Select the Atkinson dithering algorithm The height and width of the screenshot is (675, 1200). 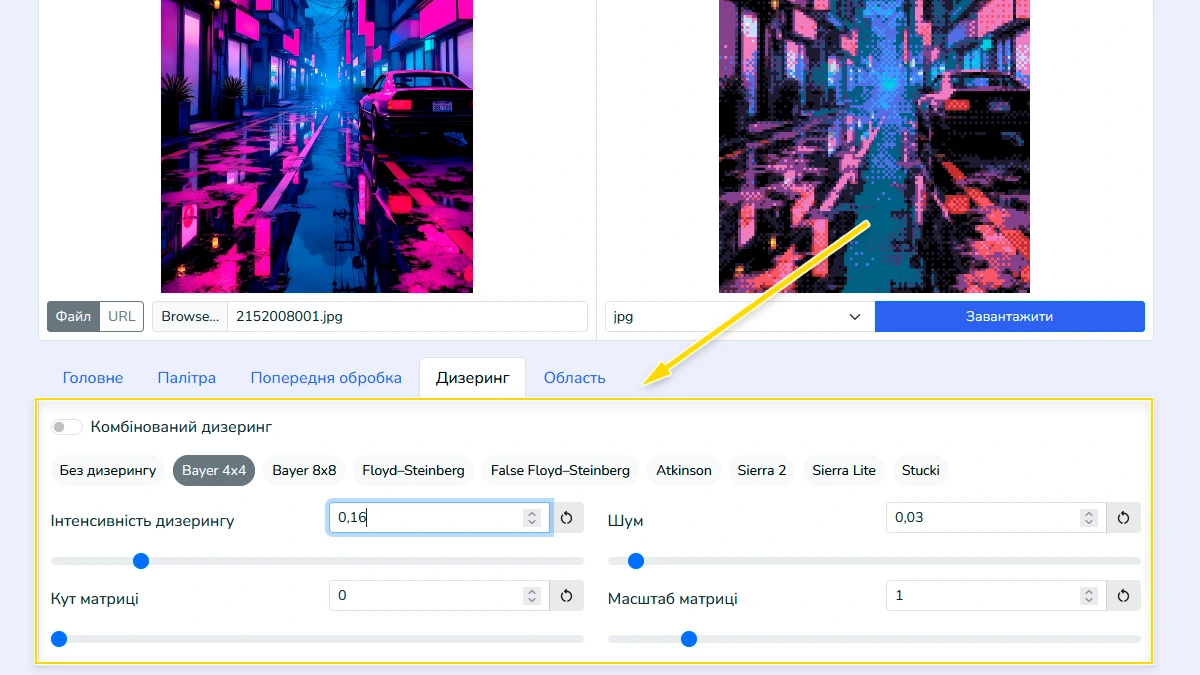click(684, 470)
